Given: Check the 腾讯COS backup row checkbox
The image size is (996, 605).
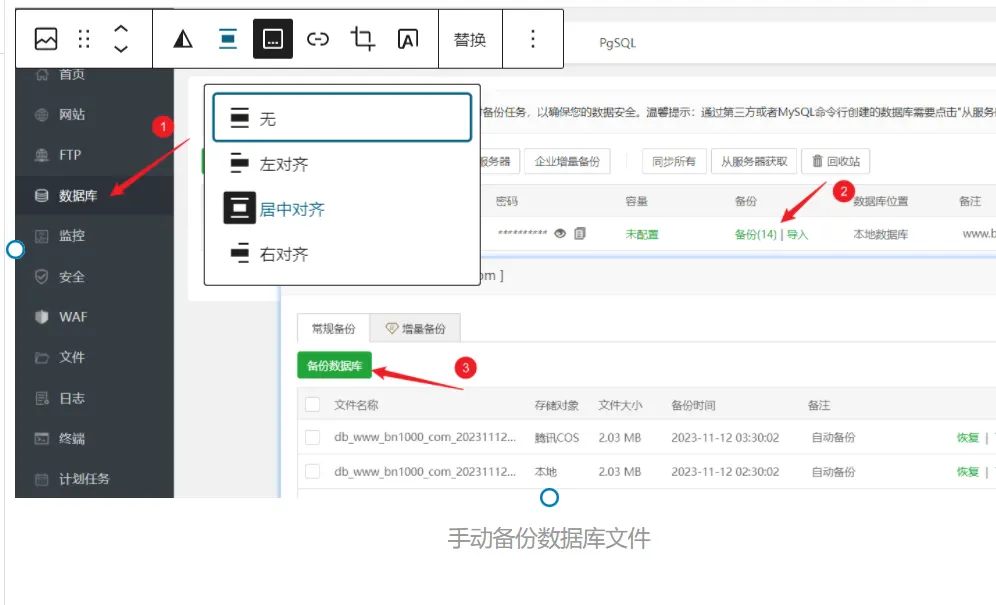Looking at the screenshot, I should pos(313,437).
